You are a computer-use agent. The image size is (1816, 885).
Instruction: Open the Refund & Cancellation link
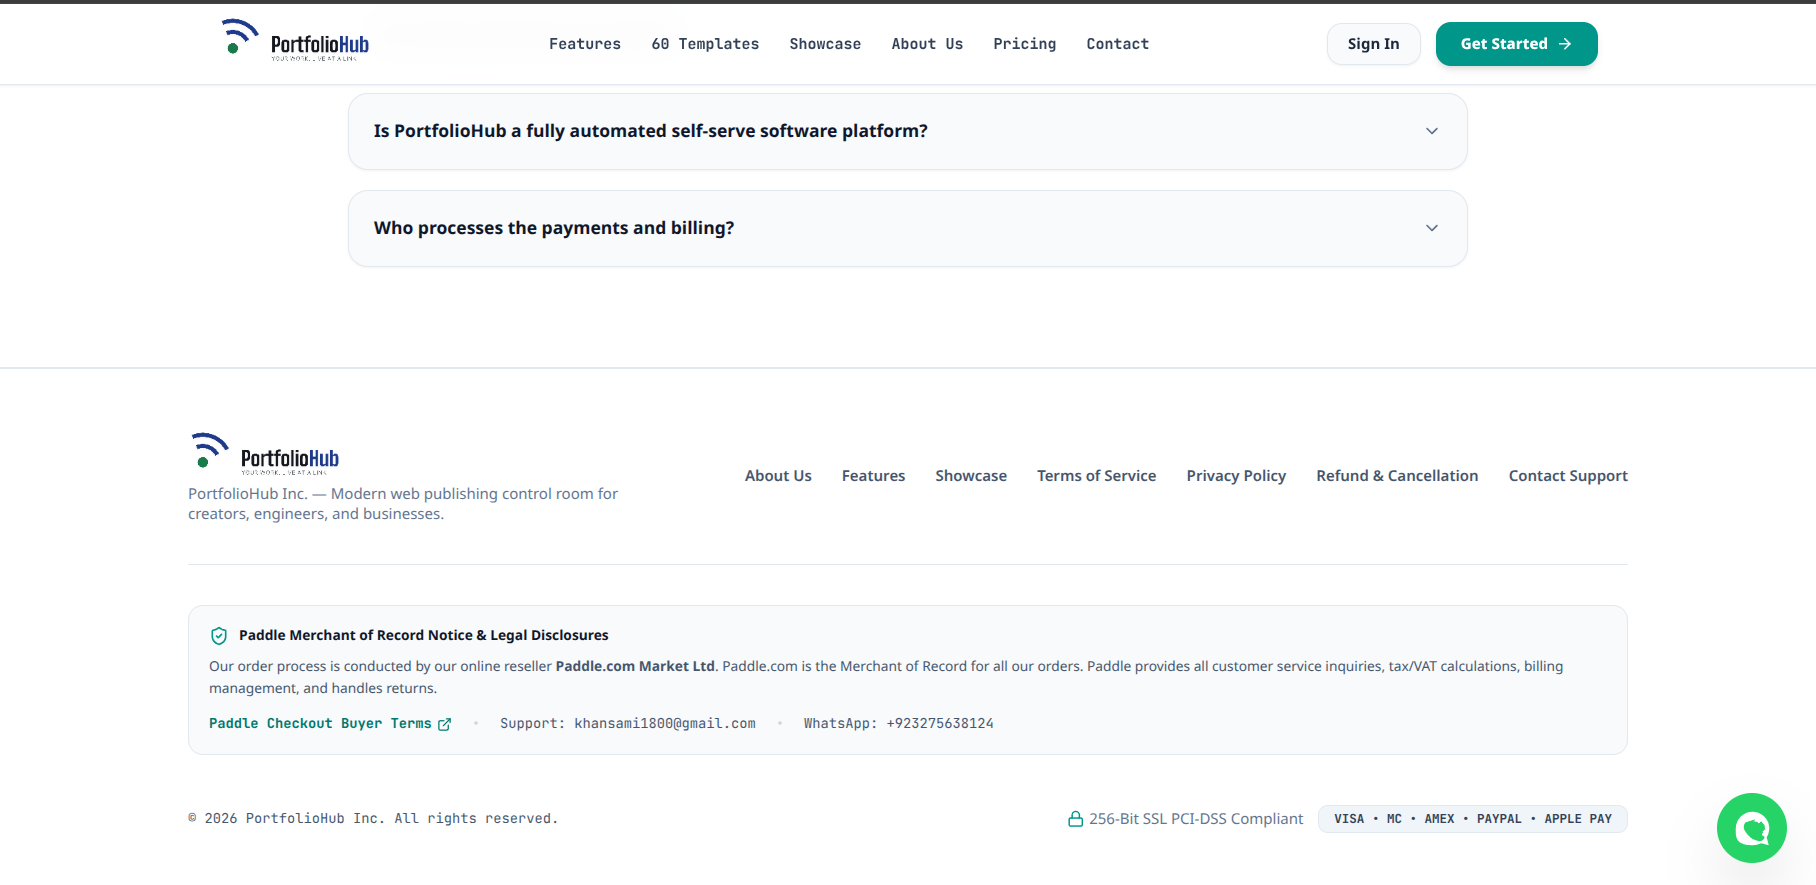tap(1397, 476)
